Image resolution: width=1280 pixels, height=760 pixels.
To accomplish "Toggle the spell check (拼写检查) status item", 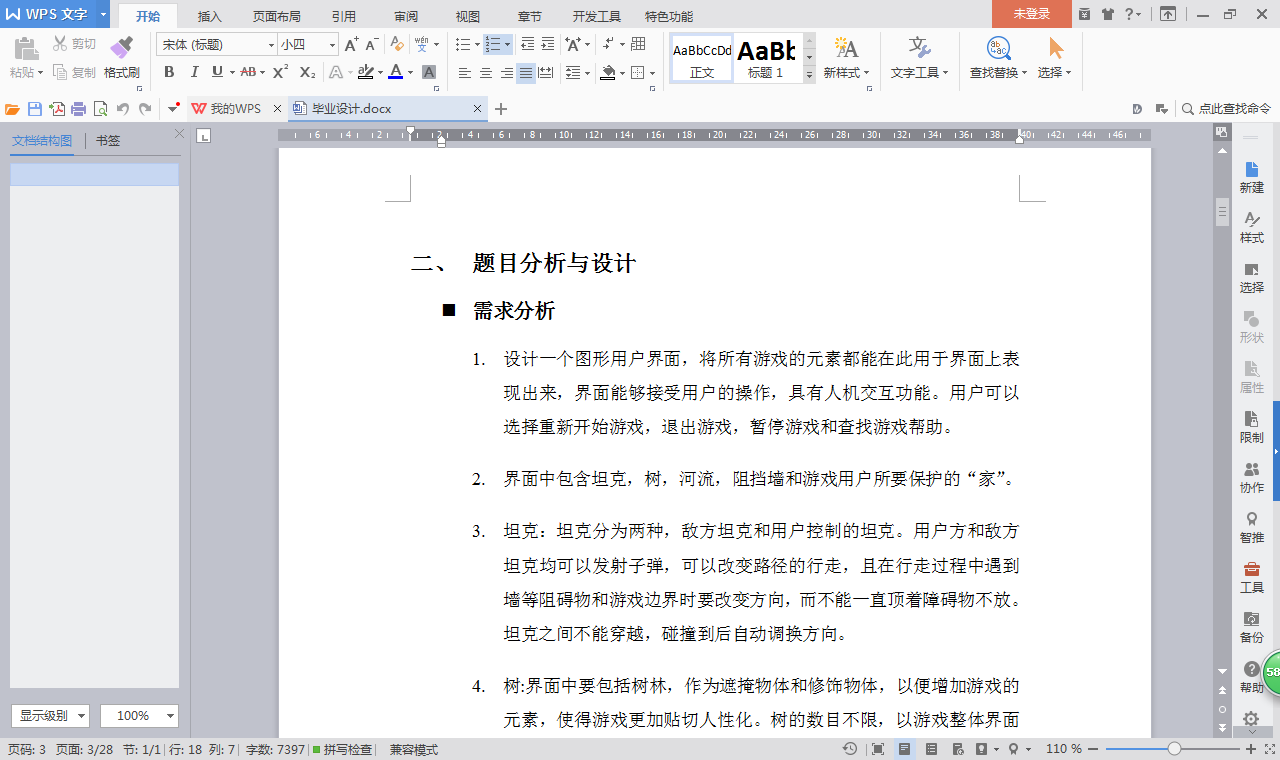I will [343, 749].
